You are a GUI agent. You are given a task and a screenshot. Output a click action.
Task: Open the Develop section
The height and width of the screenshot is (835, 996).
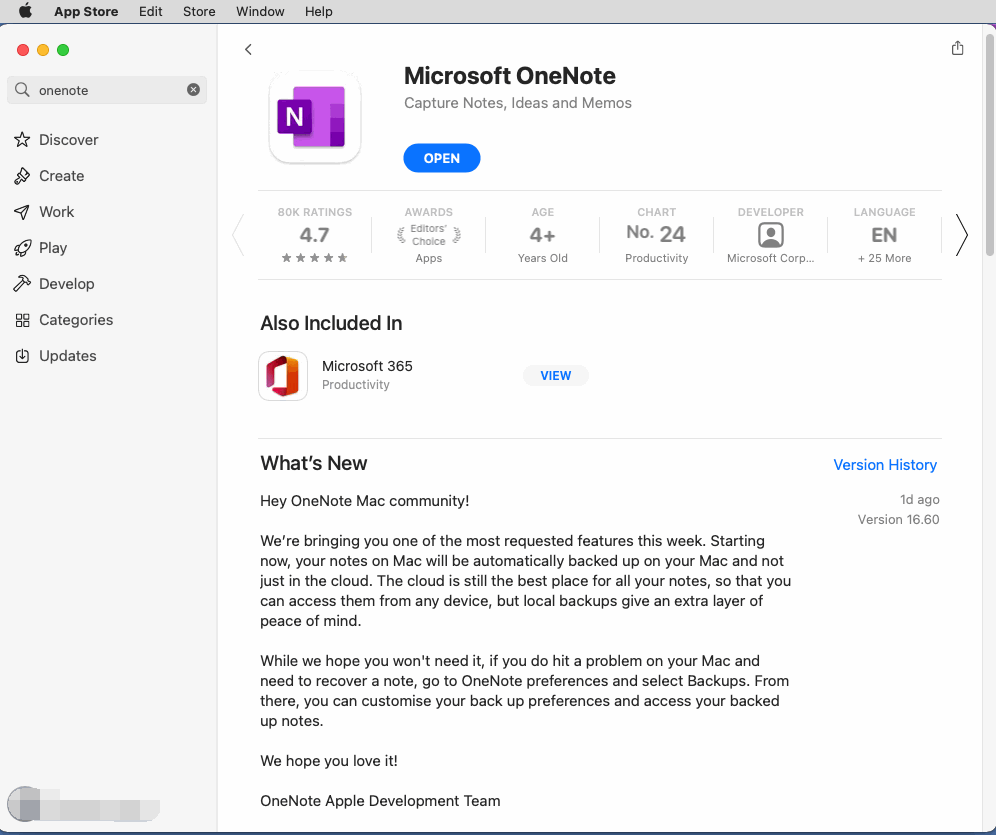click(54, 284)
